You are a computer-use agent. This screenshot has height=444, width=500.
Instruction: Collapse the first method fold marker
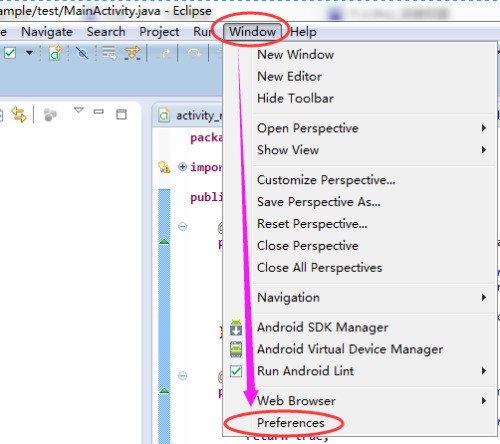coord(183,227)
